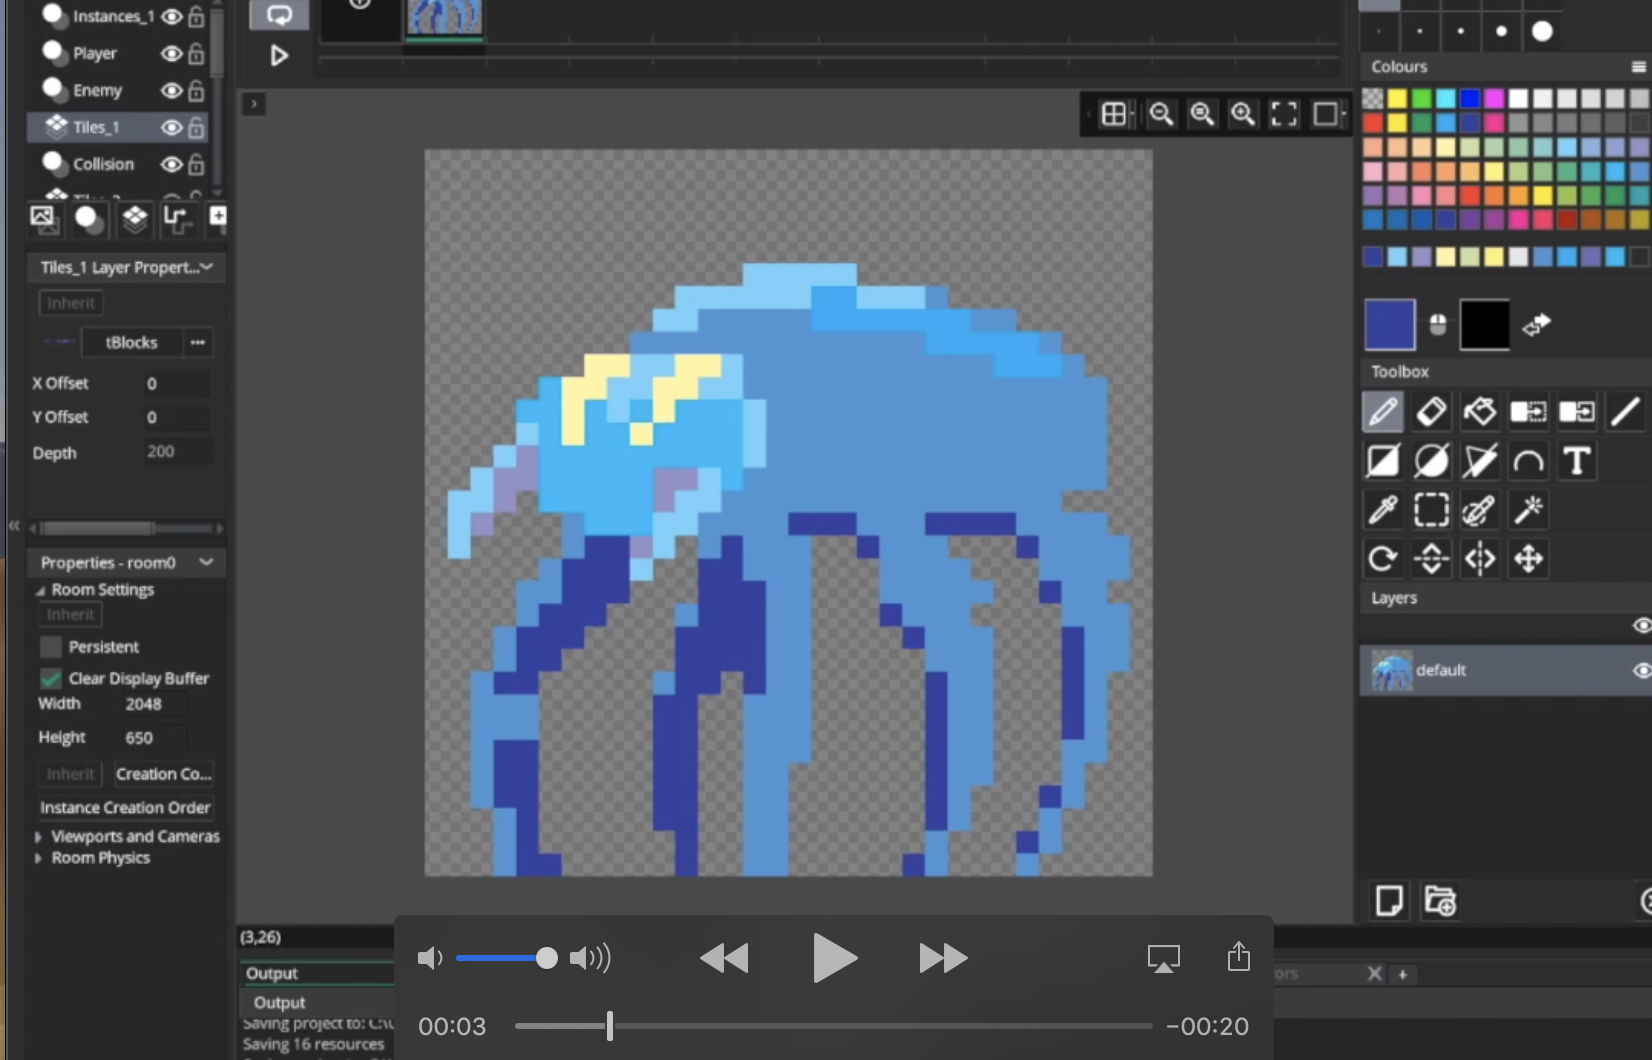
Task: Select the Magic Wand tool
Action: 1528,510
